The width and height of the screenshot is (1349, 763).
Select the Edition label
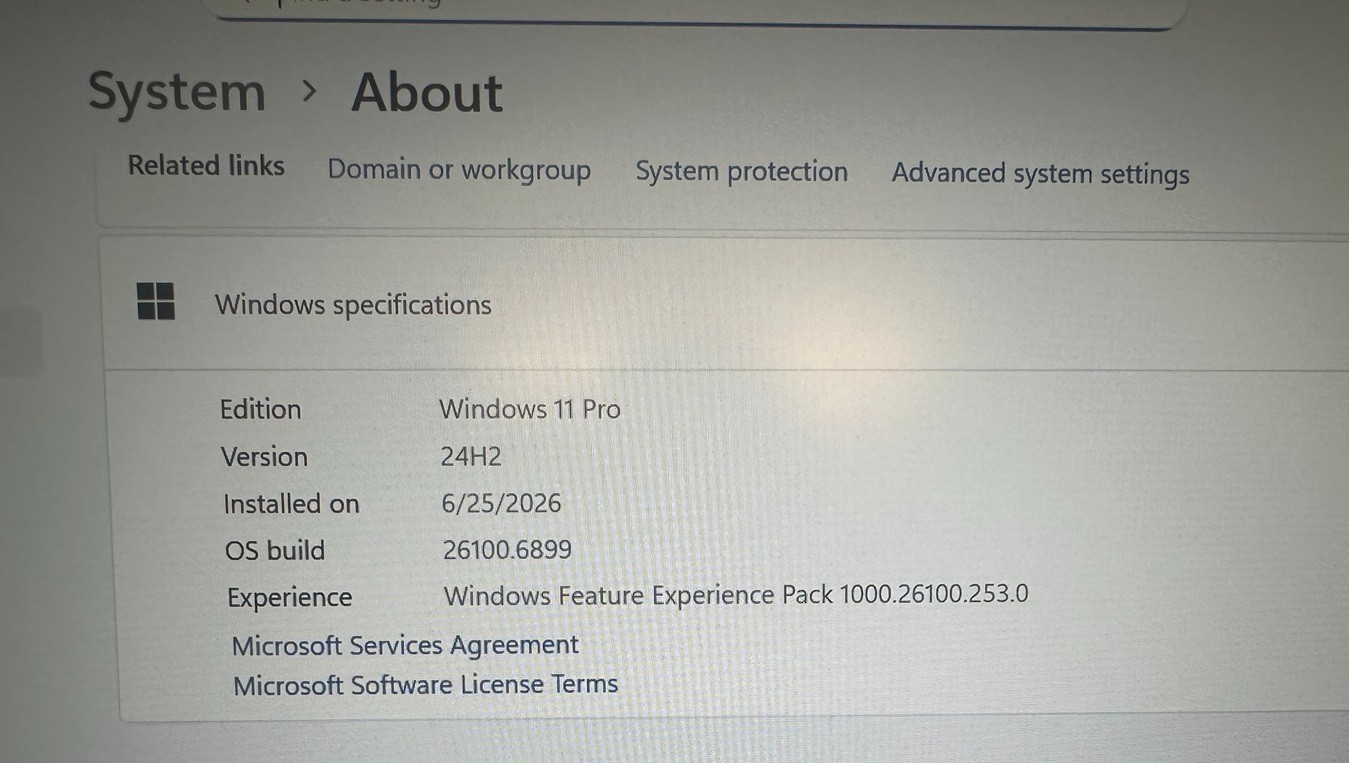(260, 409)
